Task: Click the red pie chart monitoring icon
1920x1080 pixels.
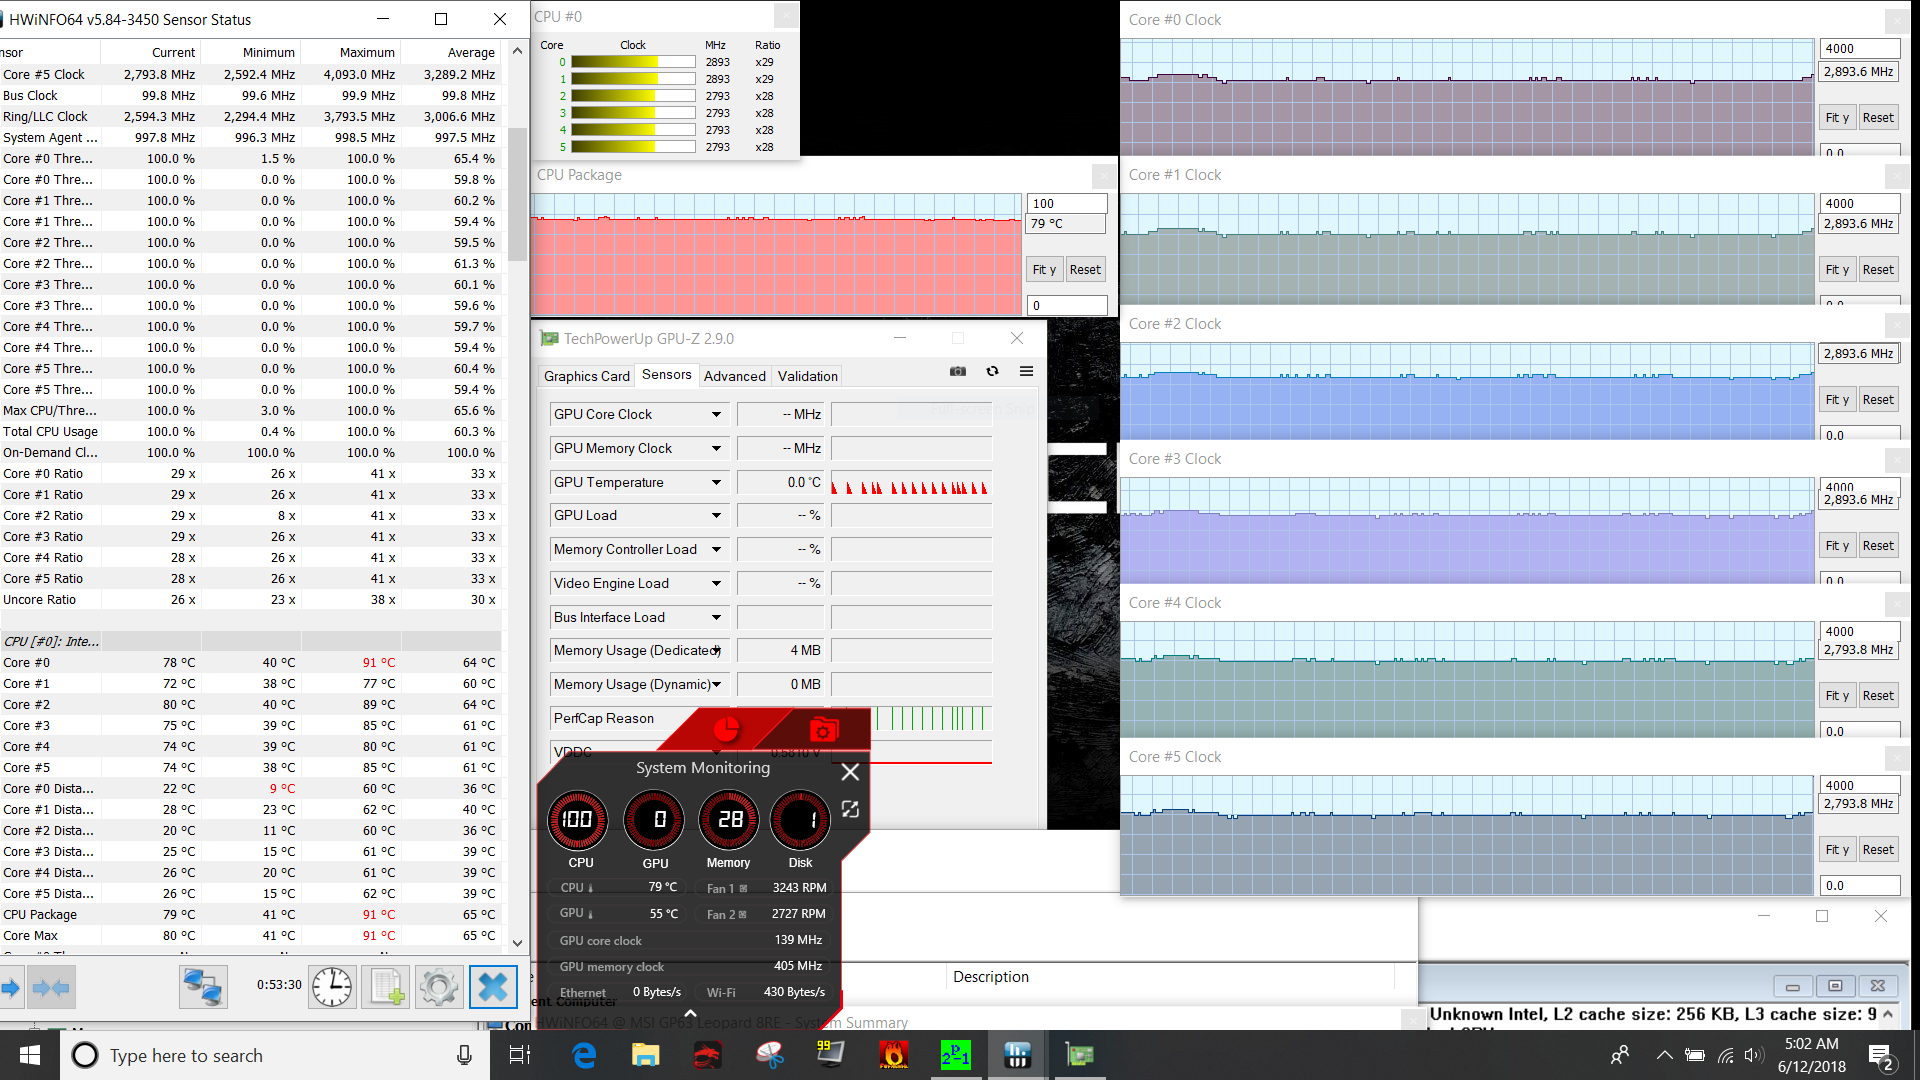Action: 726,730
